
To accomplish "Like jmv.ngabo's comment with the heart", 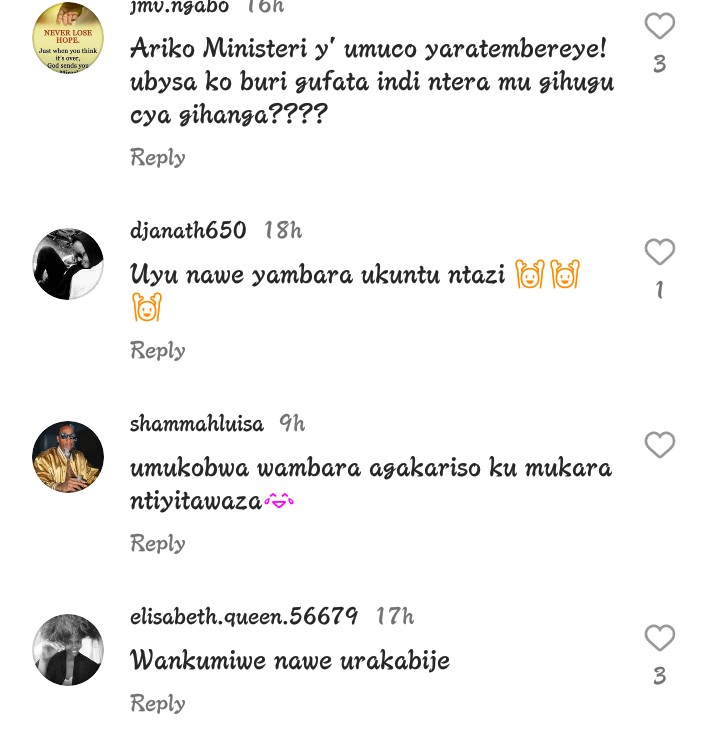I will tap(659, 25).
